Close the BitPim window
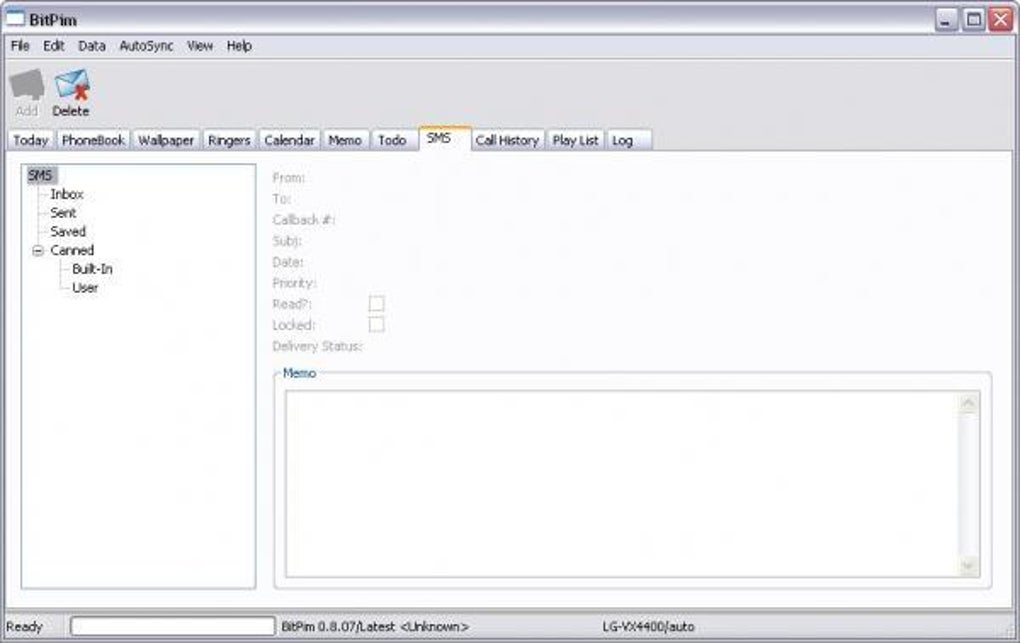1020x643 pixels. pos(1000,20)
